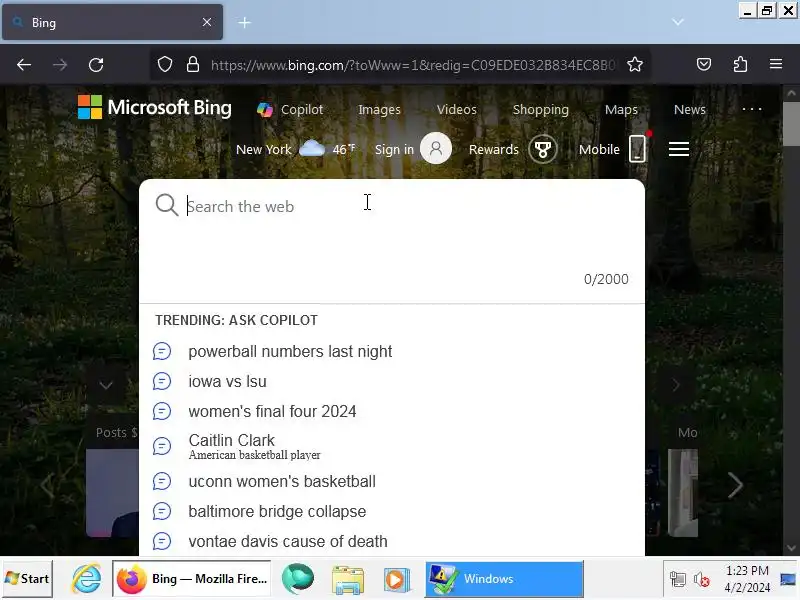Go back using Firefox back arrow

[x=24, y=65]
